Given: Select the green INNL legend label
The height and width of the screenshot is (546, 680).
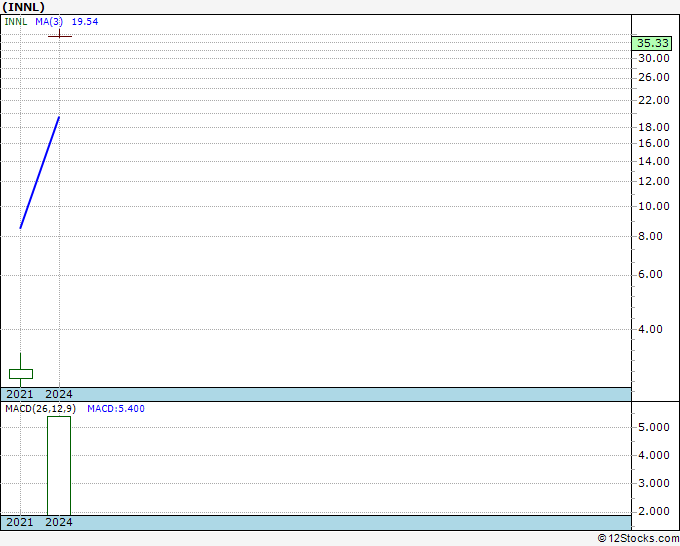Looking at the screenshot, I should 15,21.
